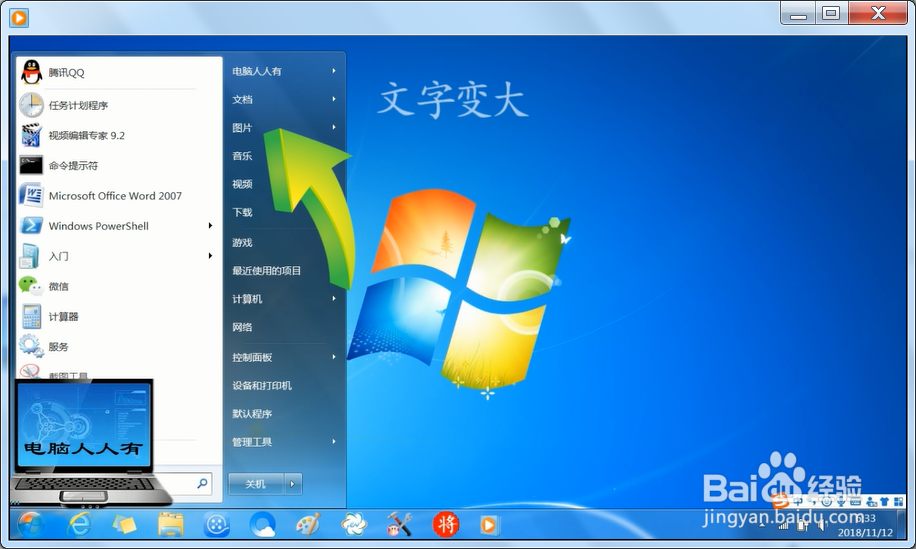Launch WeChat green bubble icon
This screenshot has height=549, width=916.
[x=30, y=286]
